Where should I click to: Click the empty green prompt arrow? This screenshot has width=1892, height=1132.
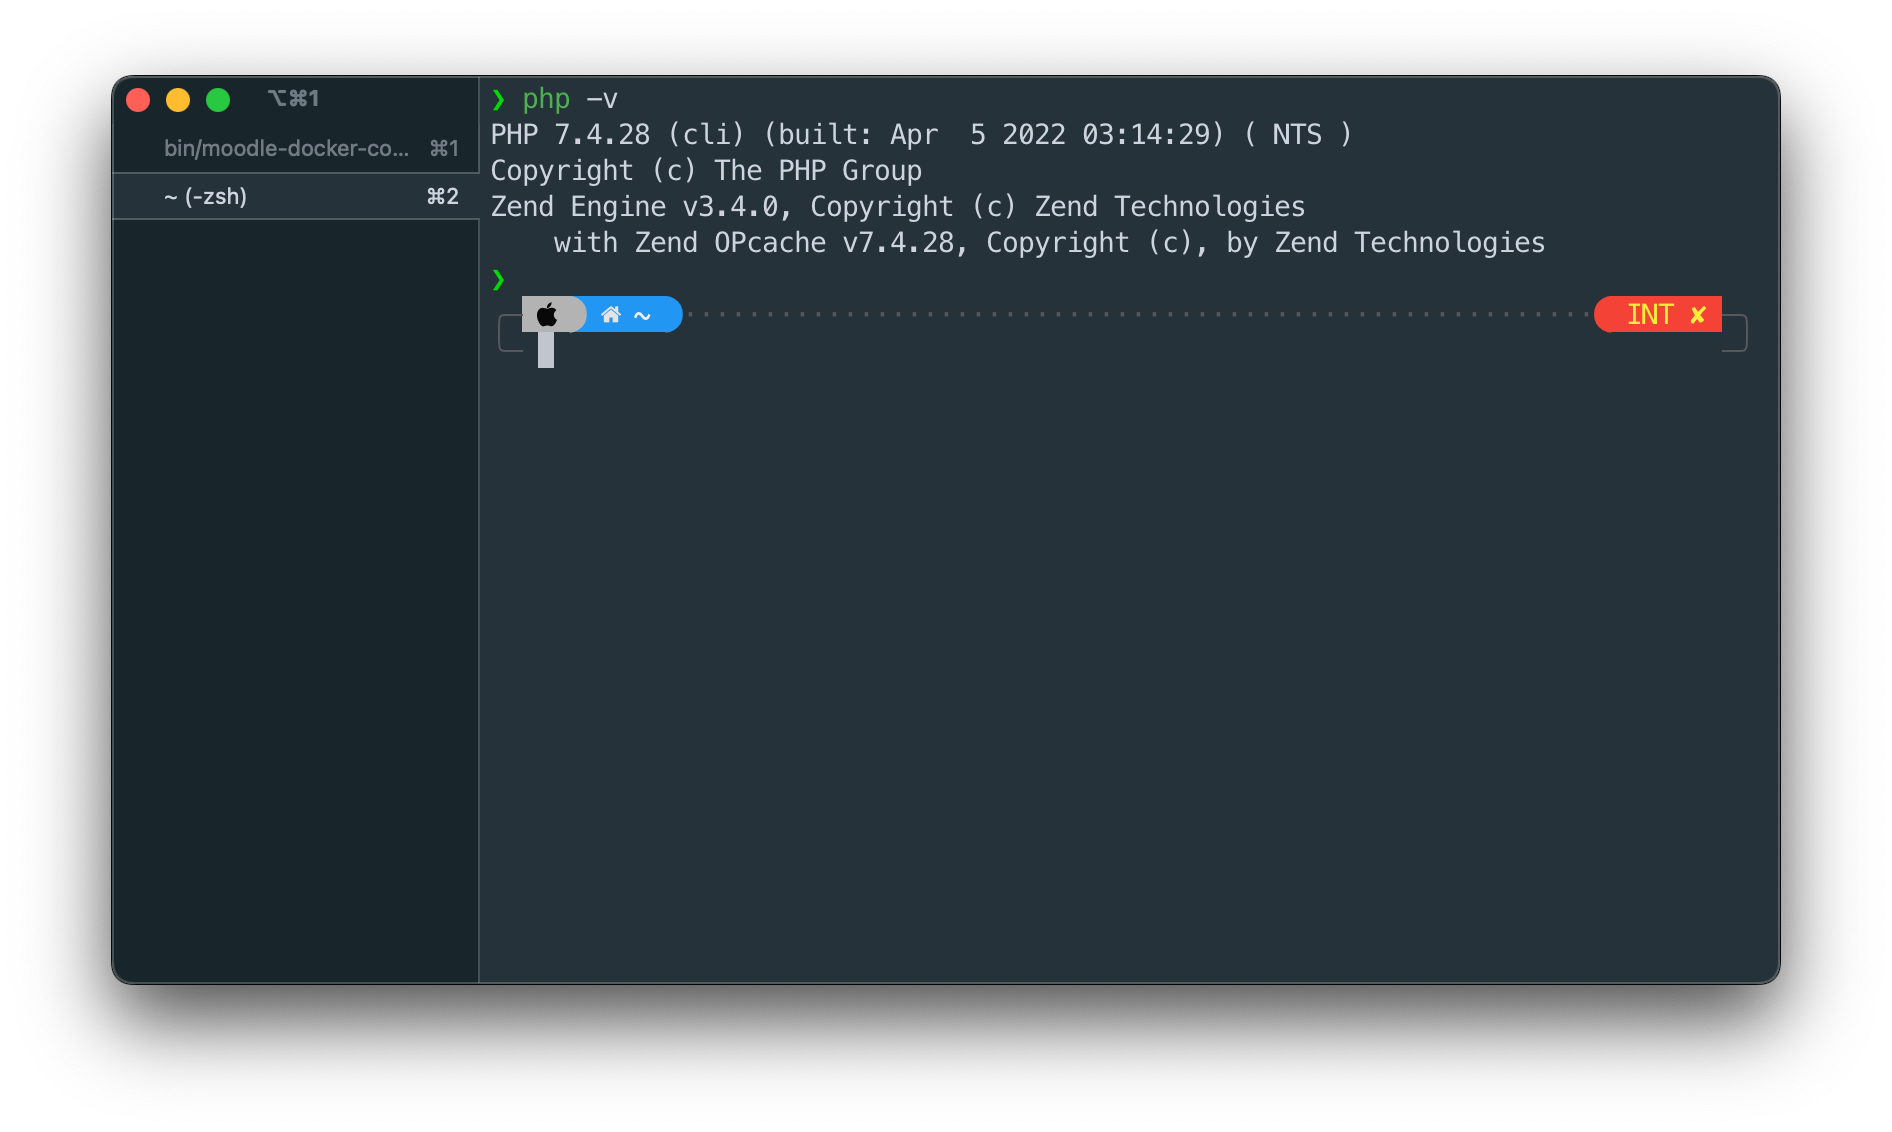click(x=498, y=279)
